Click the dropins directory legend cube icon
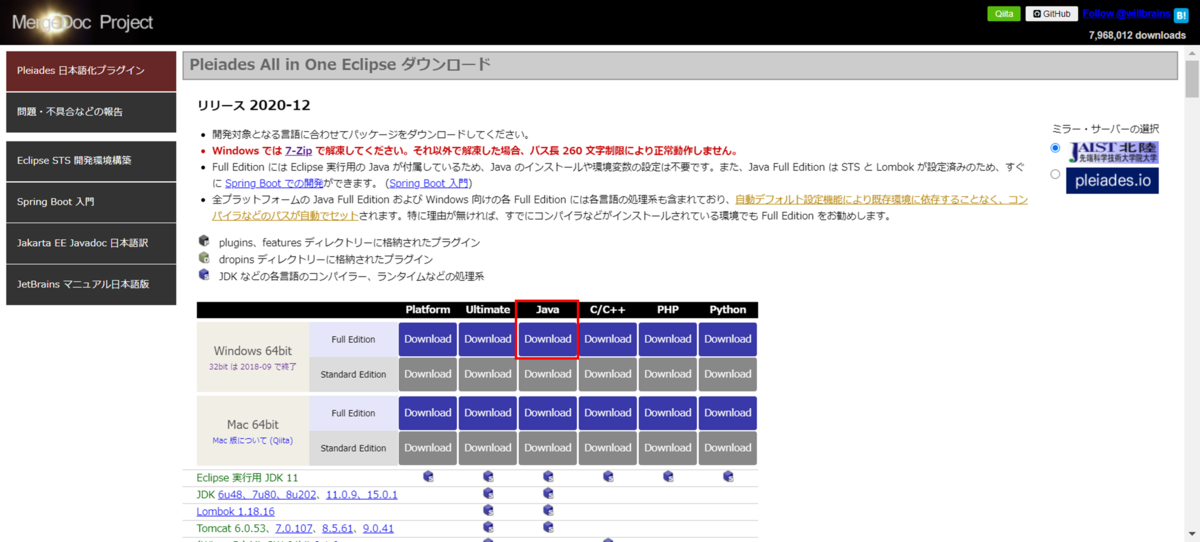1200x542 pixels. click(204, 258)
